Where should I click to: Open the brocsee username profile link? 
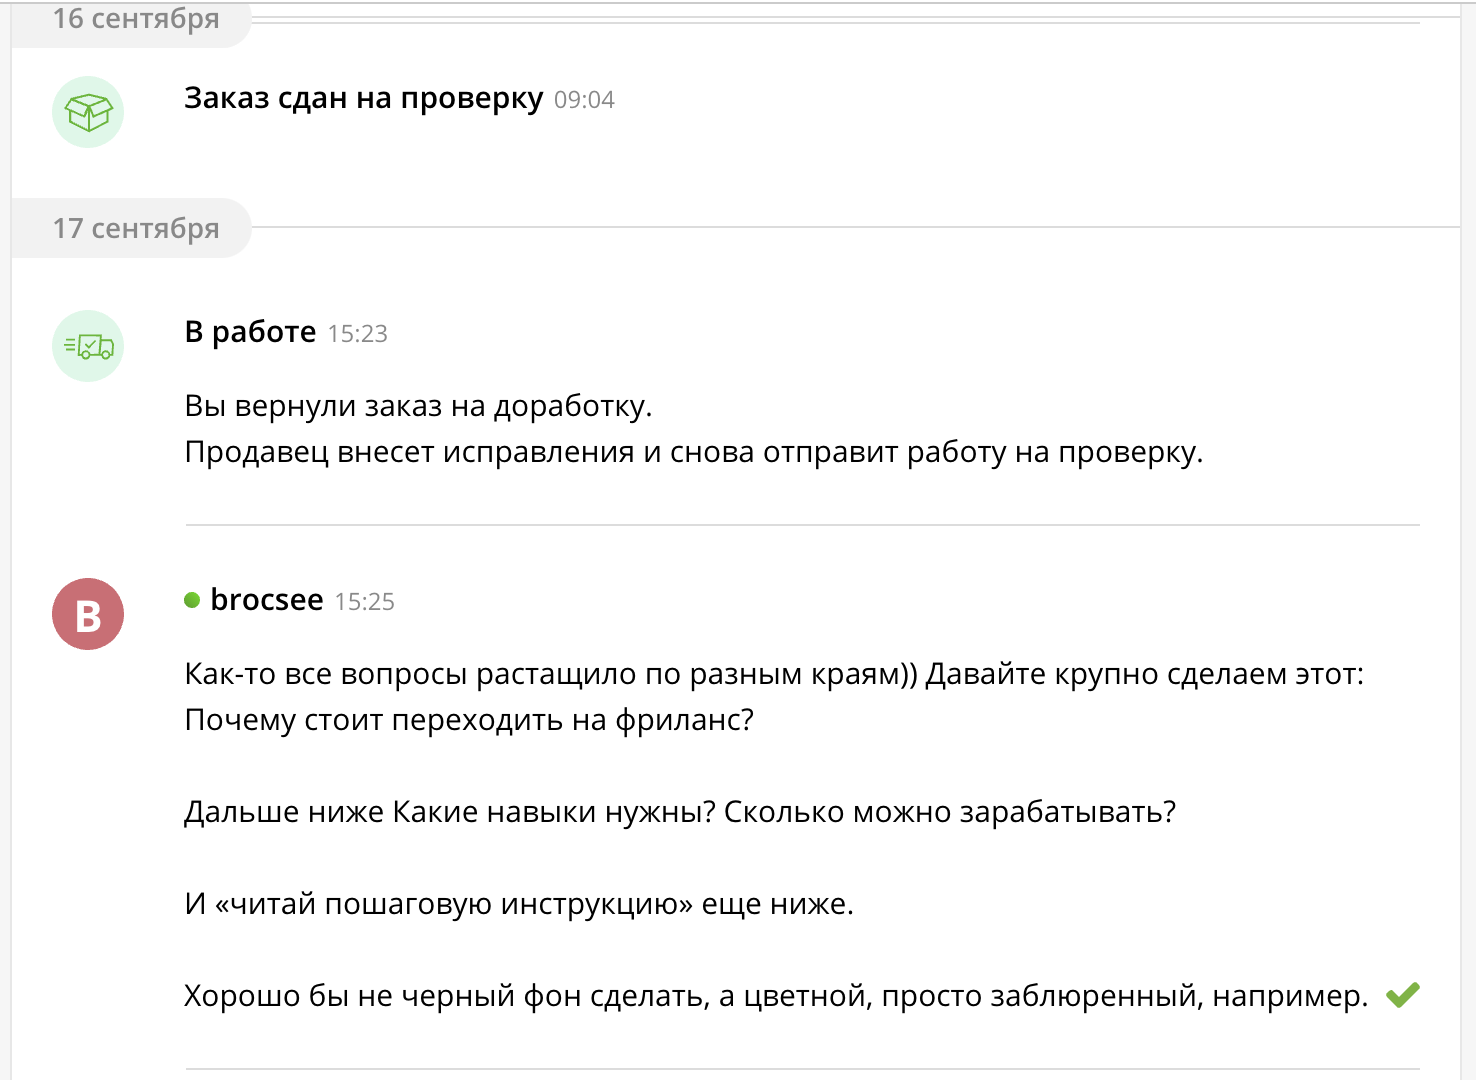tap(267, 599)
